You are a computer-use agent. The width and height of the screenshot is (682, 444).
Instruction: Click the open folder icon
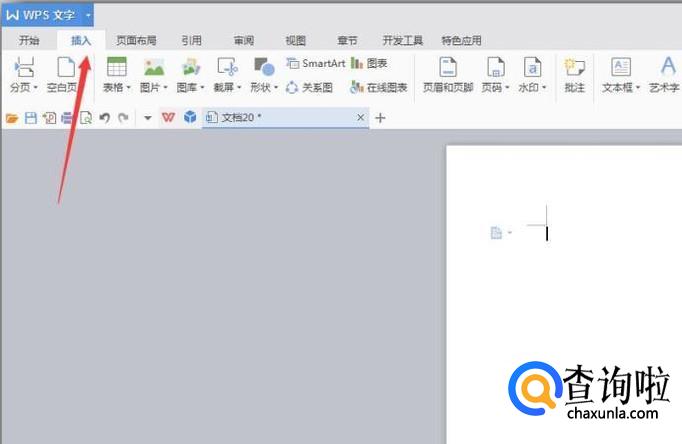(x=12, y=118)
